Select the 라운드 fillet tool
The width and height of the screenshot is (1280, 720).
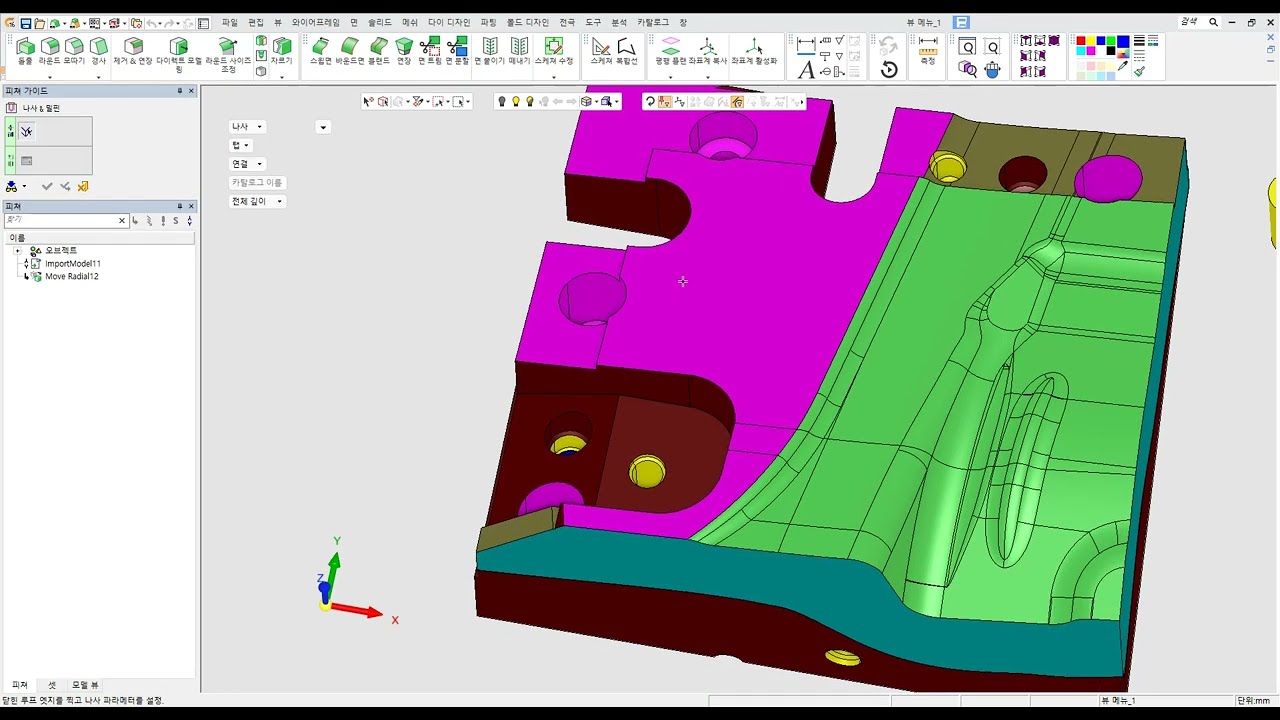click(x=49, y=52)
